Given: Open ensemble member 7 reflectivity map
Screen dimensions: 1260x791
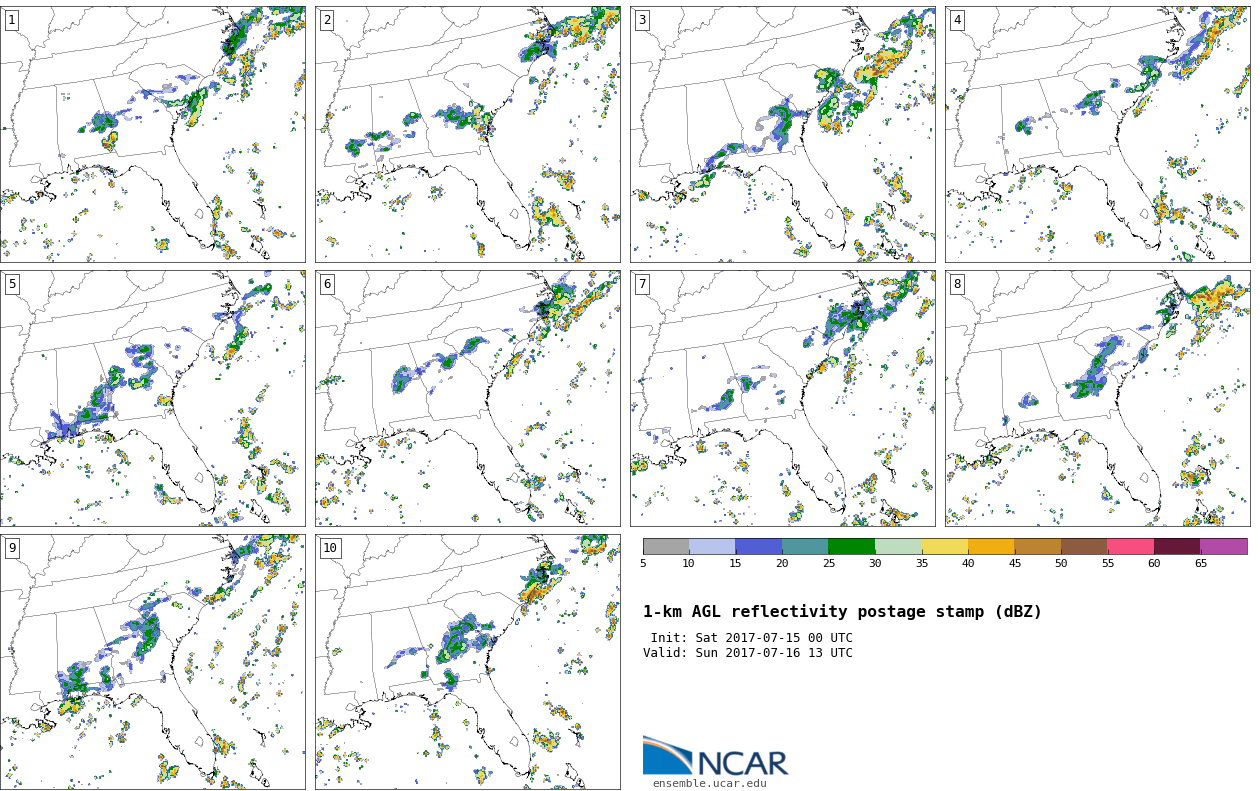Looking at the screenshot, I should [783, 398].
